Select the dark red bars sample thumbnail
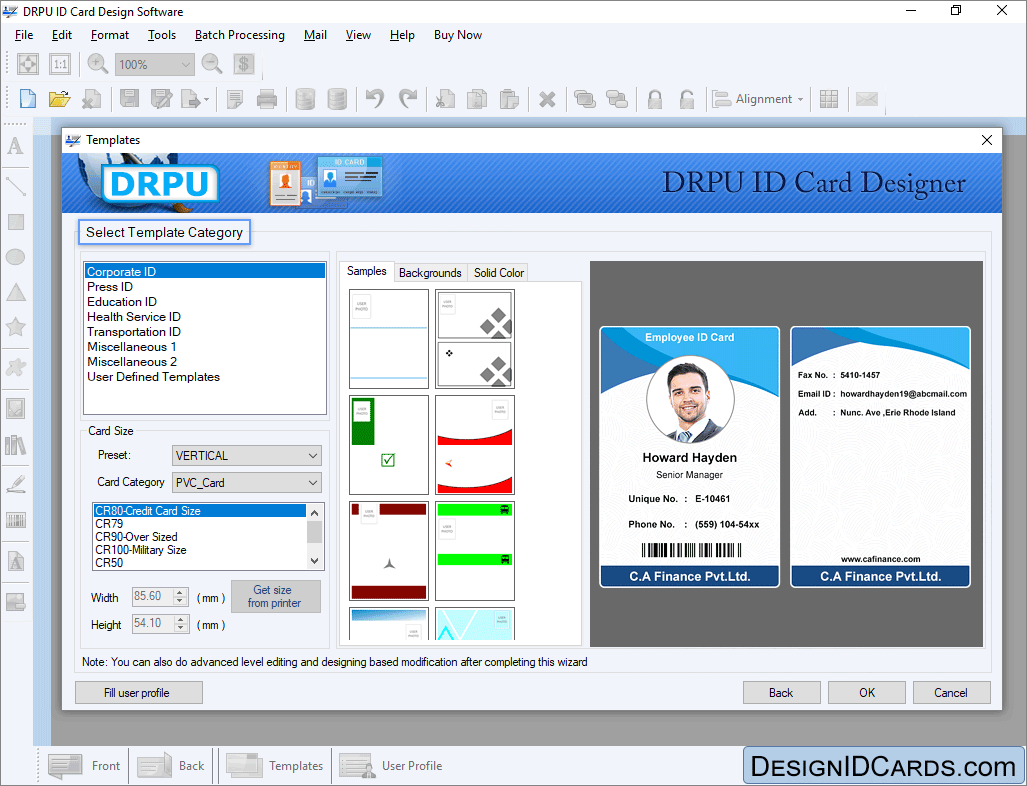The height and width of the screenshot is (786, 1027). [x=389, y=551]
